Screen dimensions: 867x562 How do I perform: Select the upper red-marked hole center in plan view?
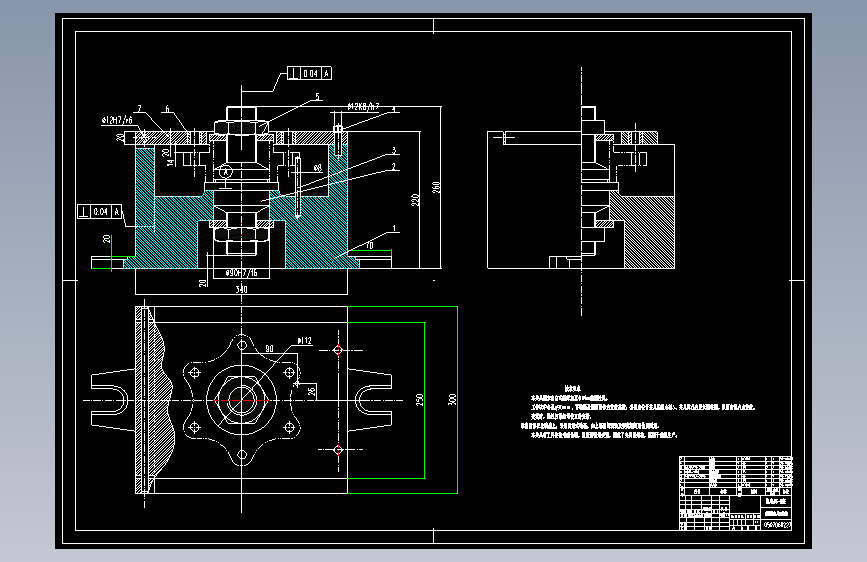tap(338, 350)
